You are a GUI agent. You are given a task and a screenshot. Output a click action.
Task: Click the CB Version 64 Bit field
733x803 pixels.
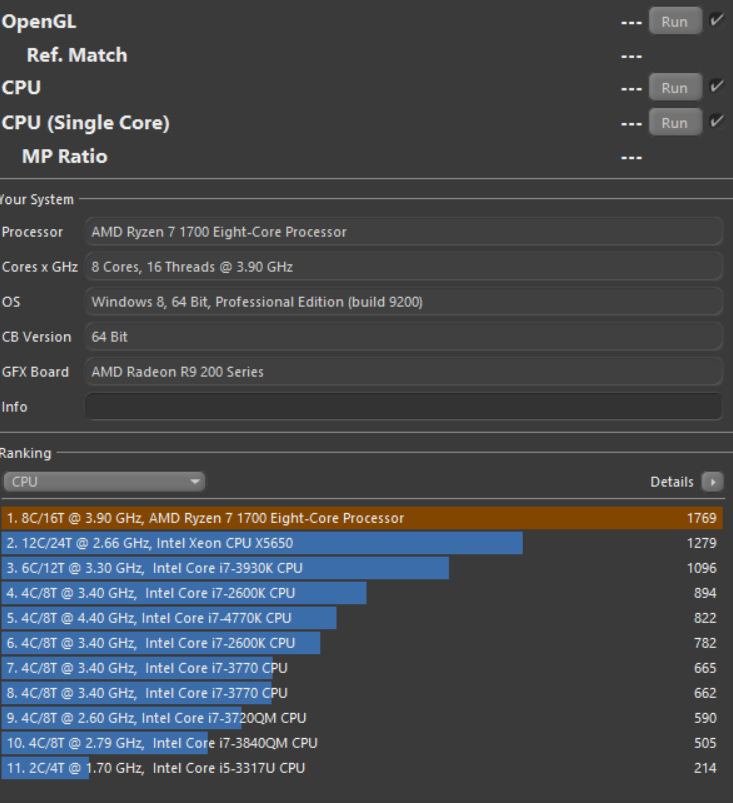coord(404,337)
